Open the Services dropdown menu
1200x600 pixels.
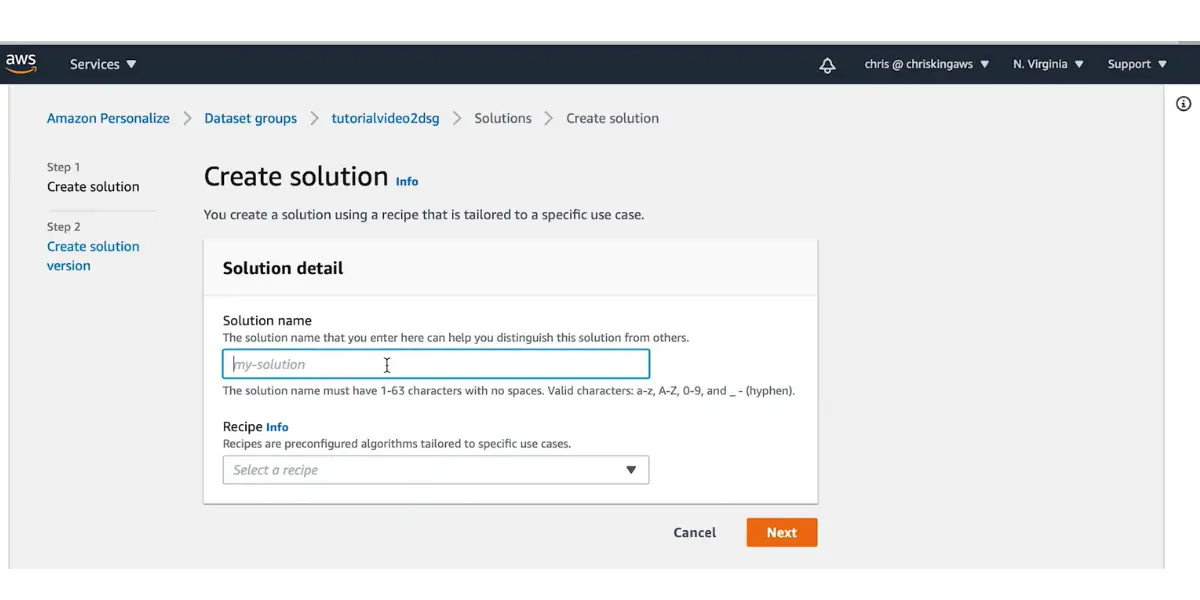[103, 64]
